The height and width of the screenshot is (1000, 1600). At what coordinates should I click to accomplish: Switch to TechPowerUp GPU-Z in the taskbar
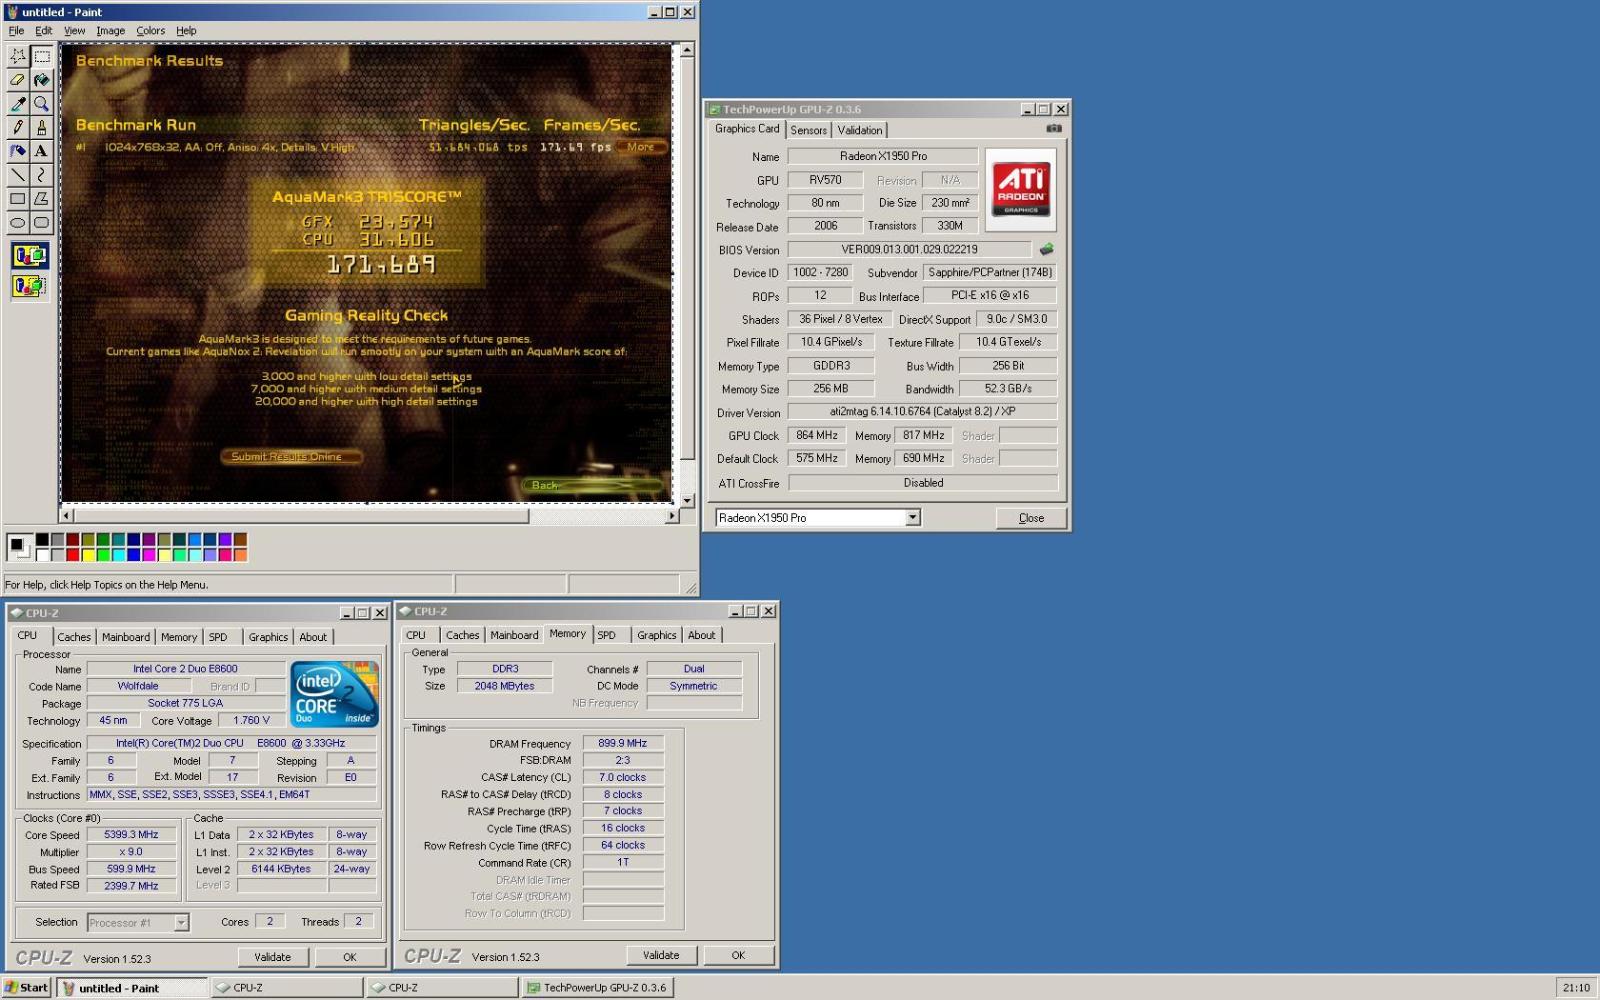597,987
